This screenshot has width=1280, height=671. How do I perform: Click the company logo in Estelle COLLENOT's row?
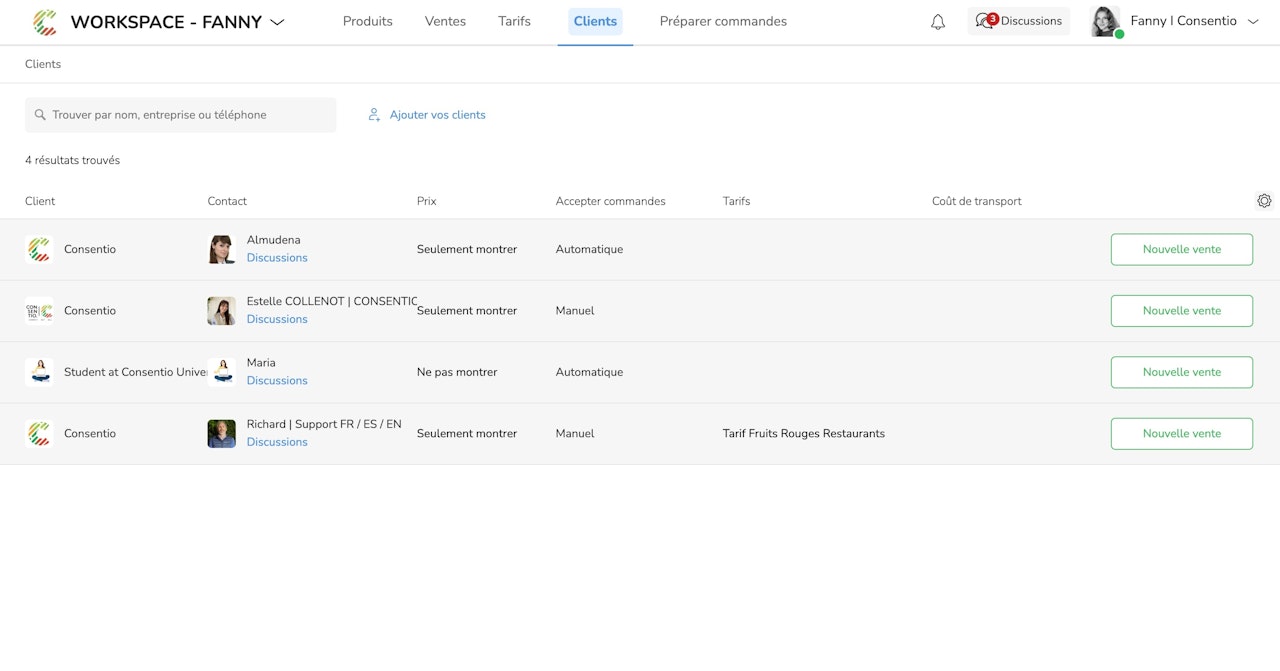39,311
